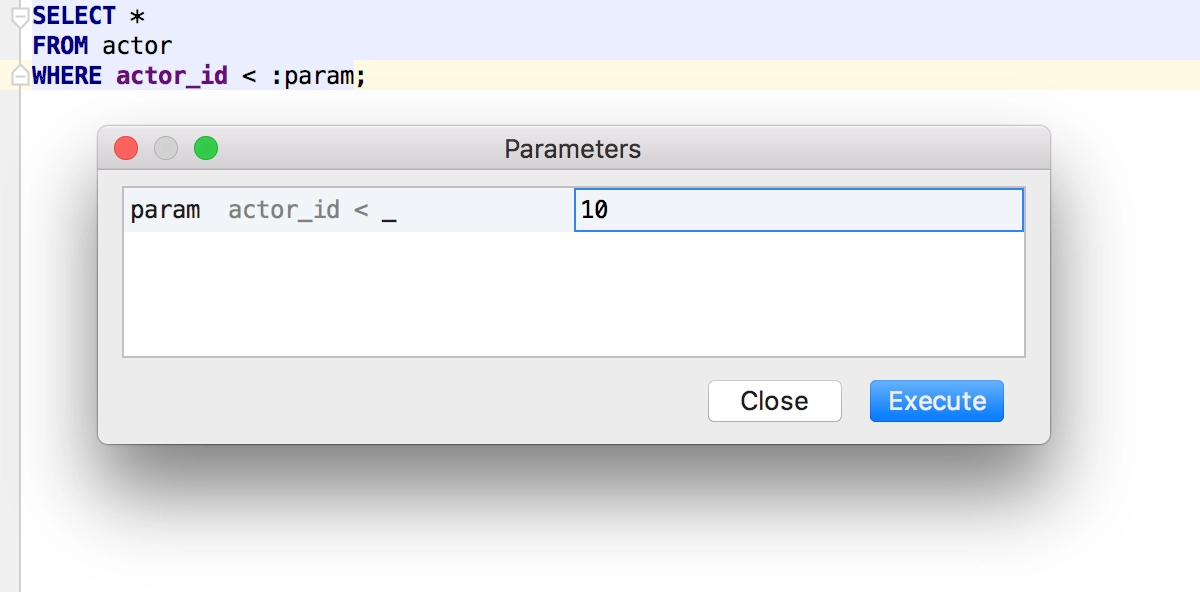Focus the value field containing 10

(799, 210)
